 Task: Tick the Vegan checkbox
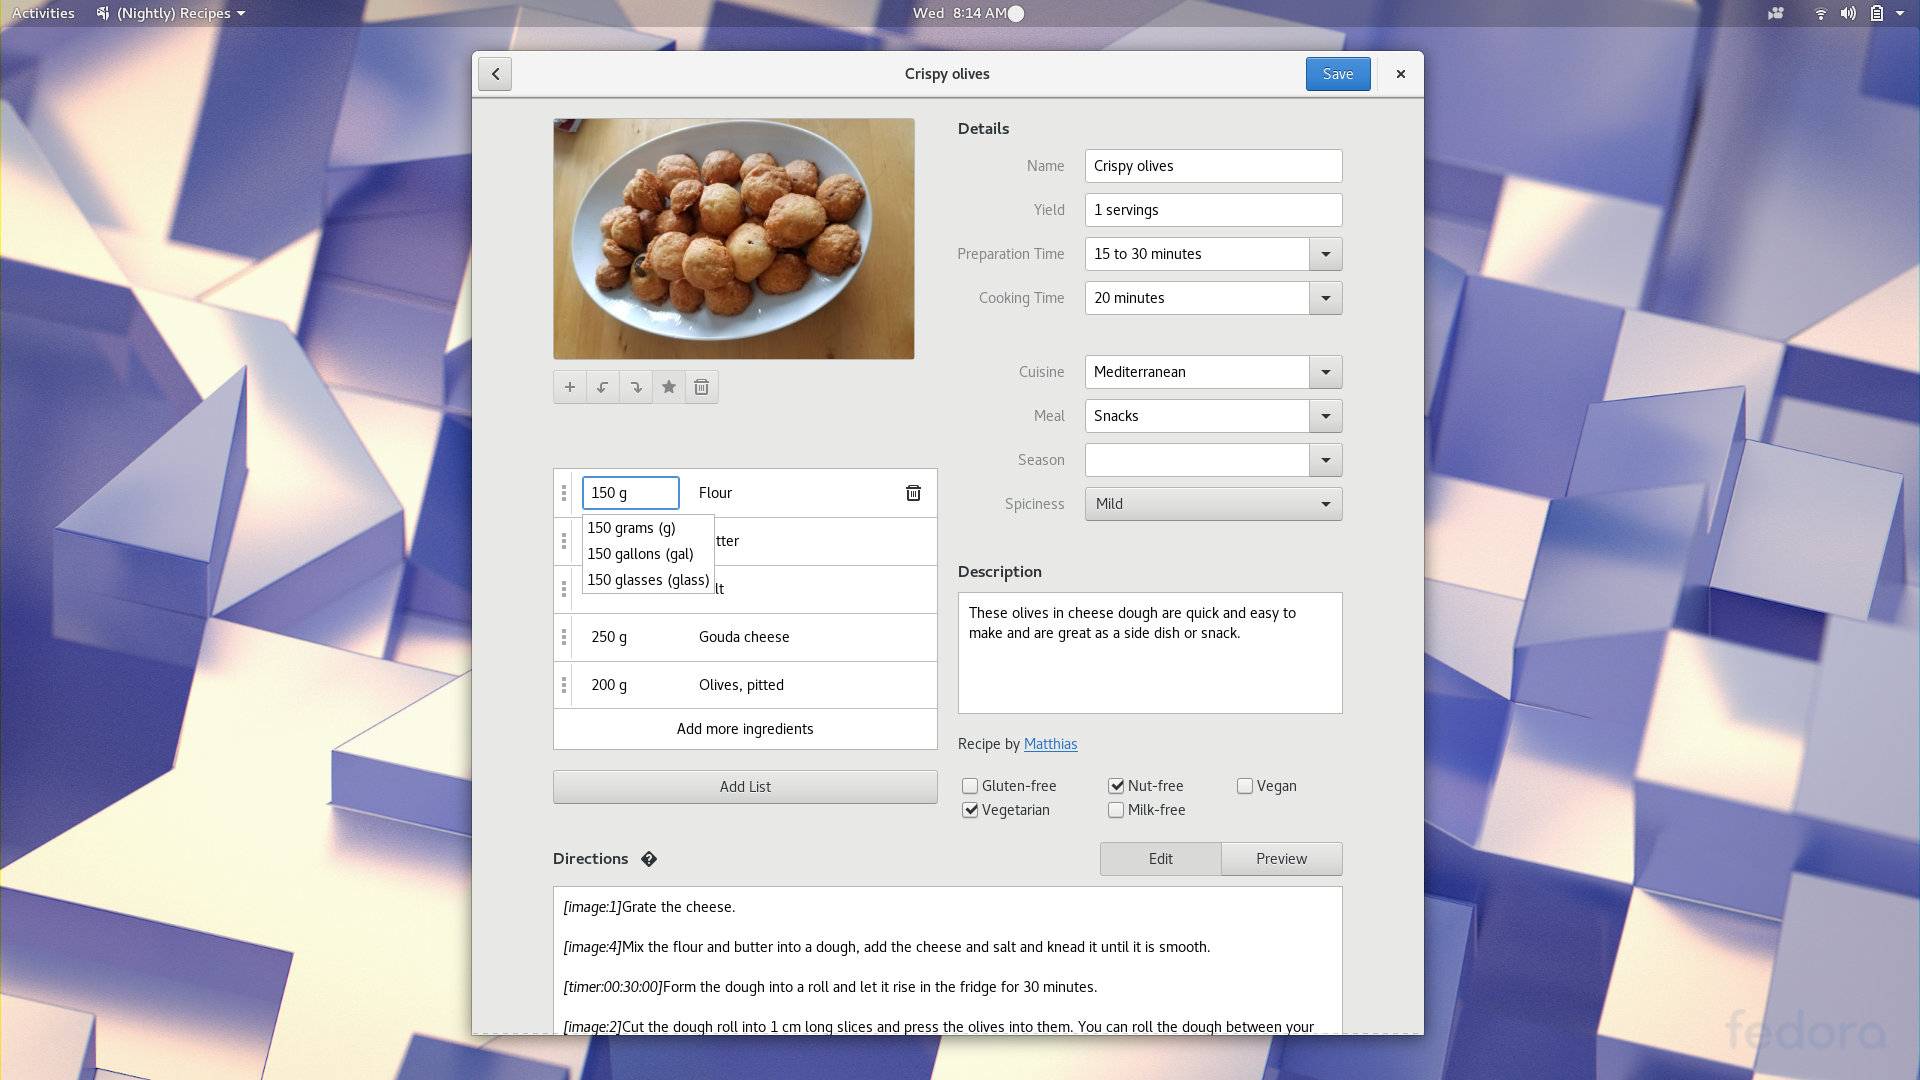(1245, 786)
